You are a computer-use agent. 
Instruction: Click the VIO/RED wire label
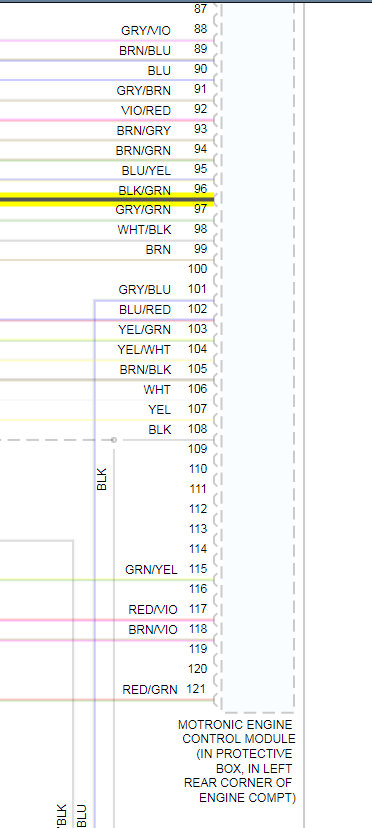tap(146, 111)
